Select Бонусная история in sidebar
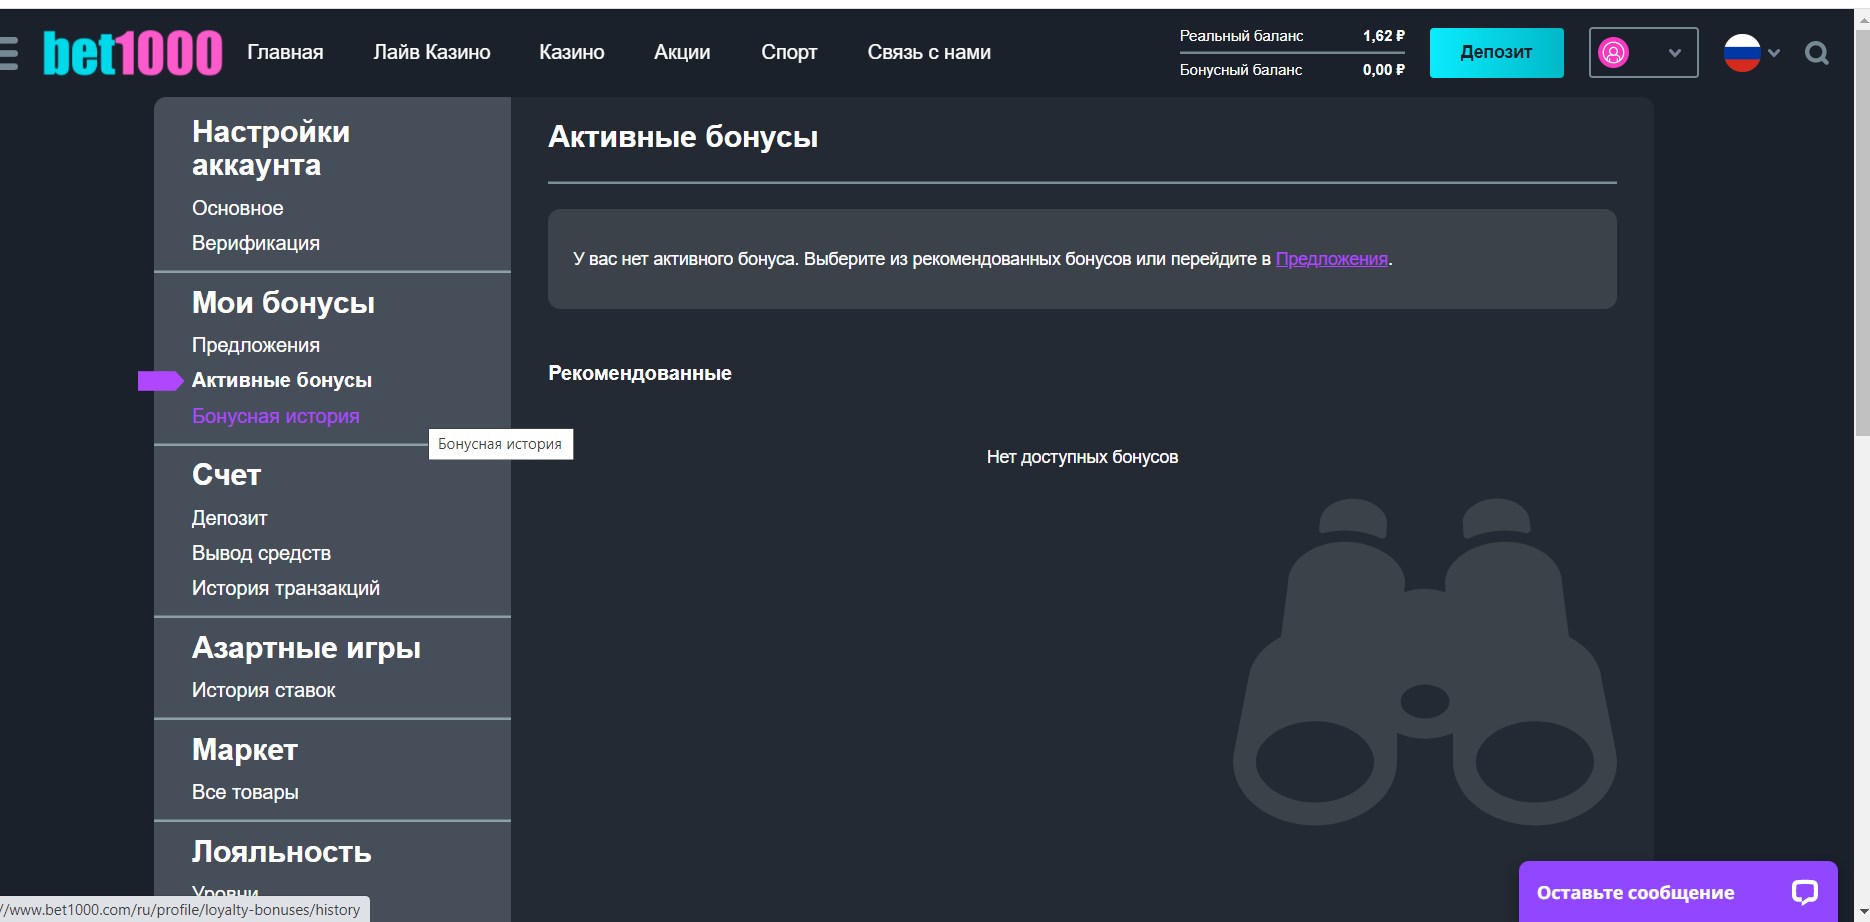The width and height of the screenshot is (1870, 922). coord(275,416)
